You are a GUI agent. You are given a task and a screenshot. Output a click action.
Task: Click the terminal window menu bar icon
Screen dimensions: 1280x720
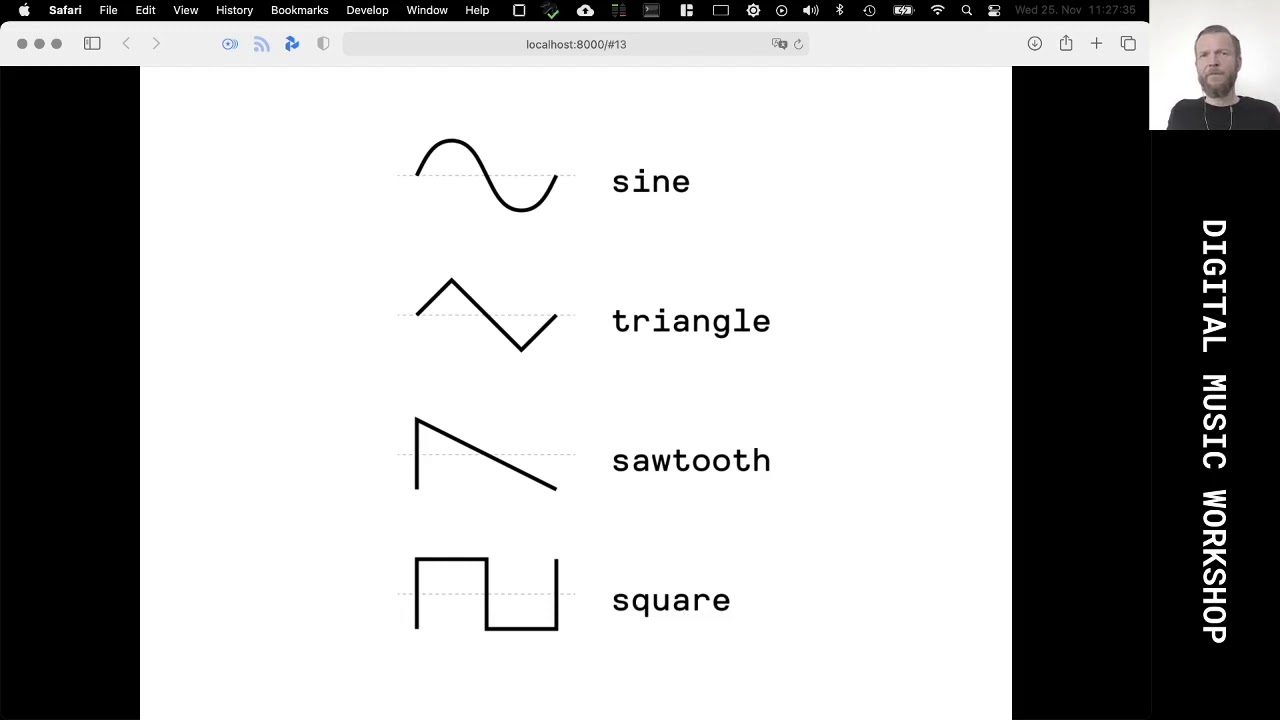(651, 10)
